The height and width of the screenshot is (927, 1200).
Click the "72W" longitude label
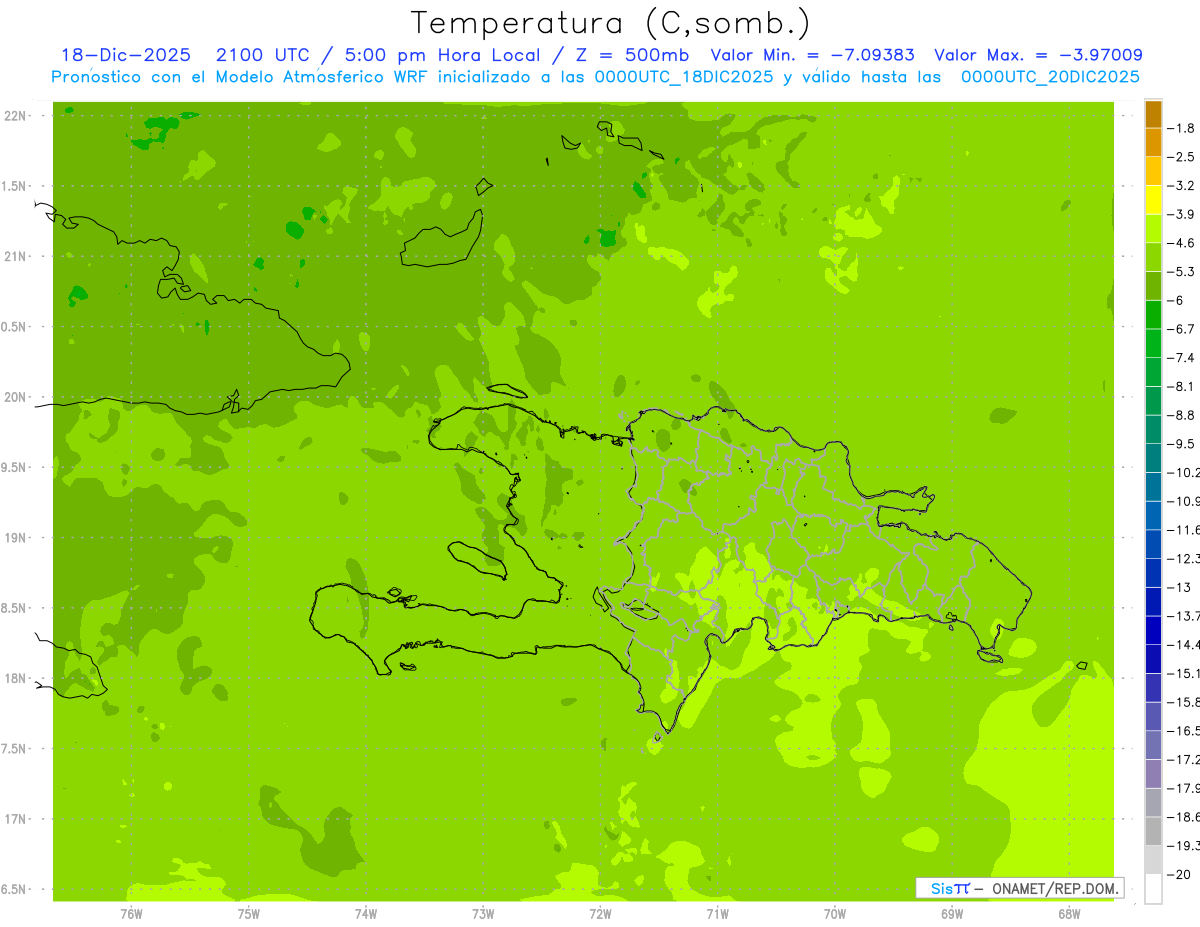pyautogui.click(x=600, y=913)
